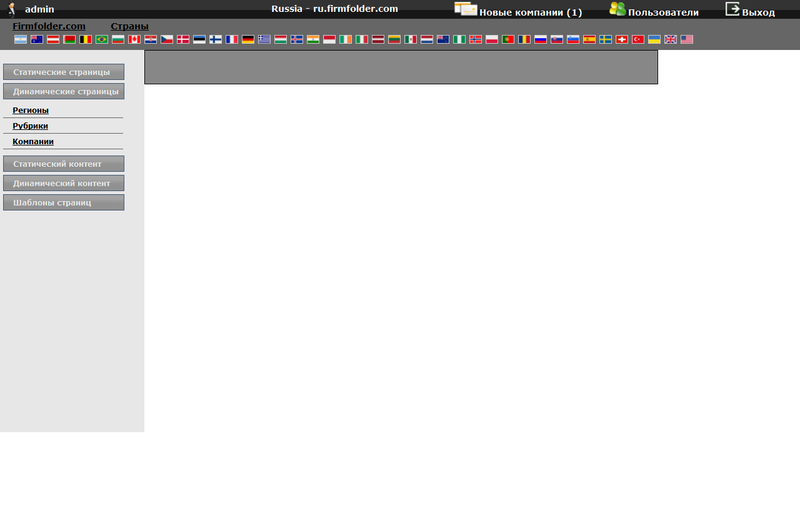Click the Russia - ru.firmfolder.com title
This screenshot has height=519, width=800.
pyautogui.click(x=335, y=9)
